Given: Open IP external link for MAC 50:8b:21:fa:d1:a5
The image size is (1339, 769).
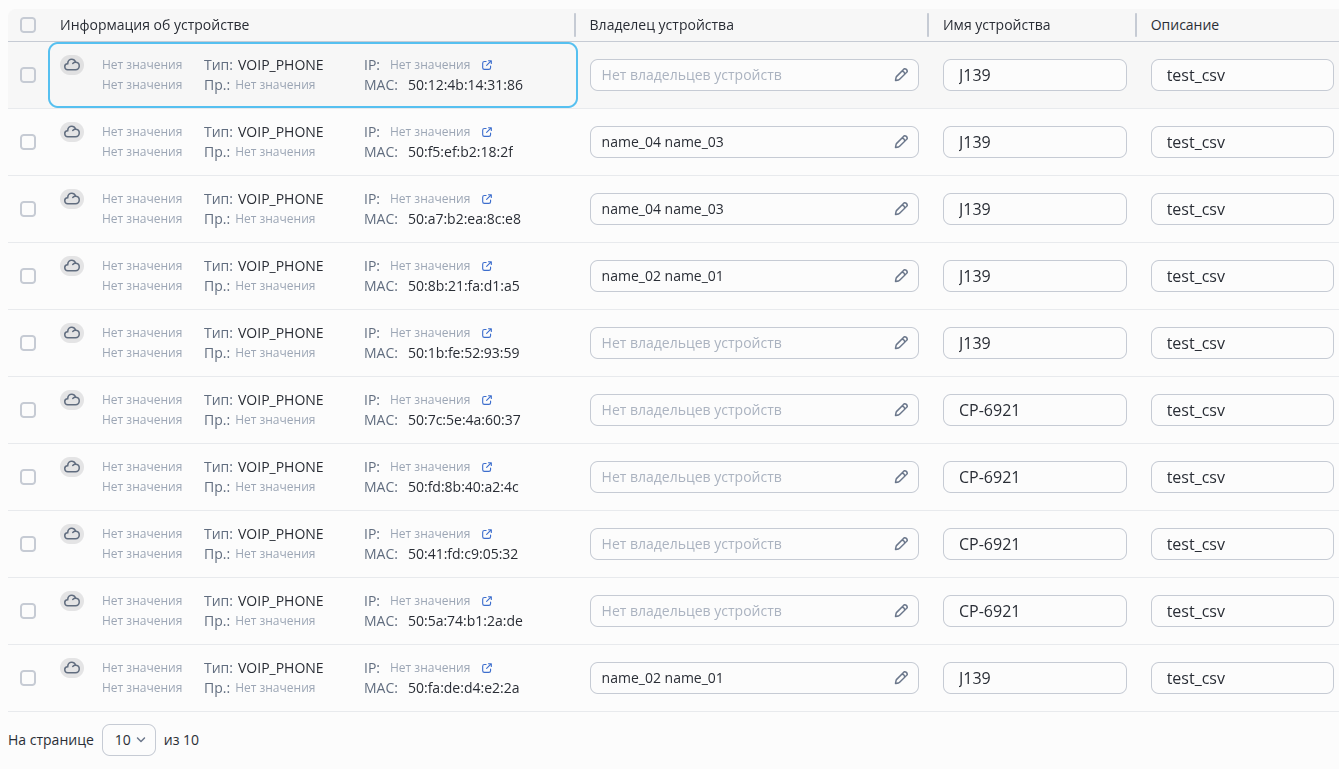Looking at the screenshot, I should (487, 266).
